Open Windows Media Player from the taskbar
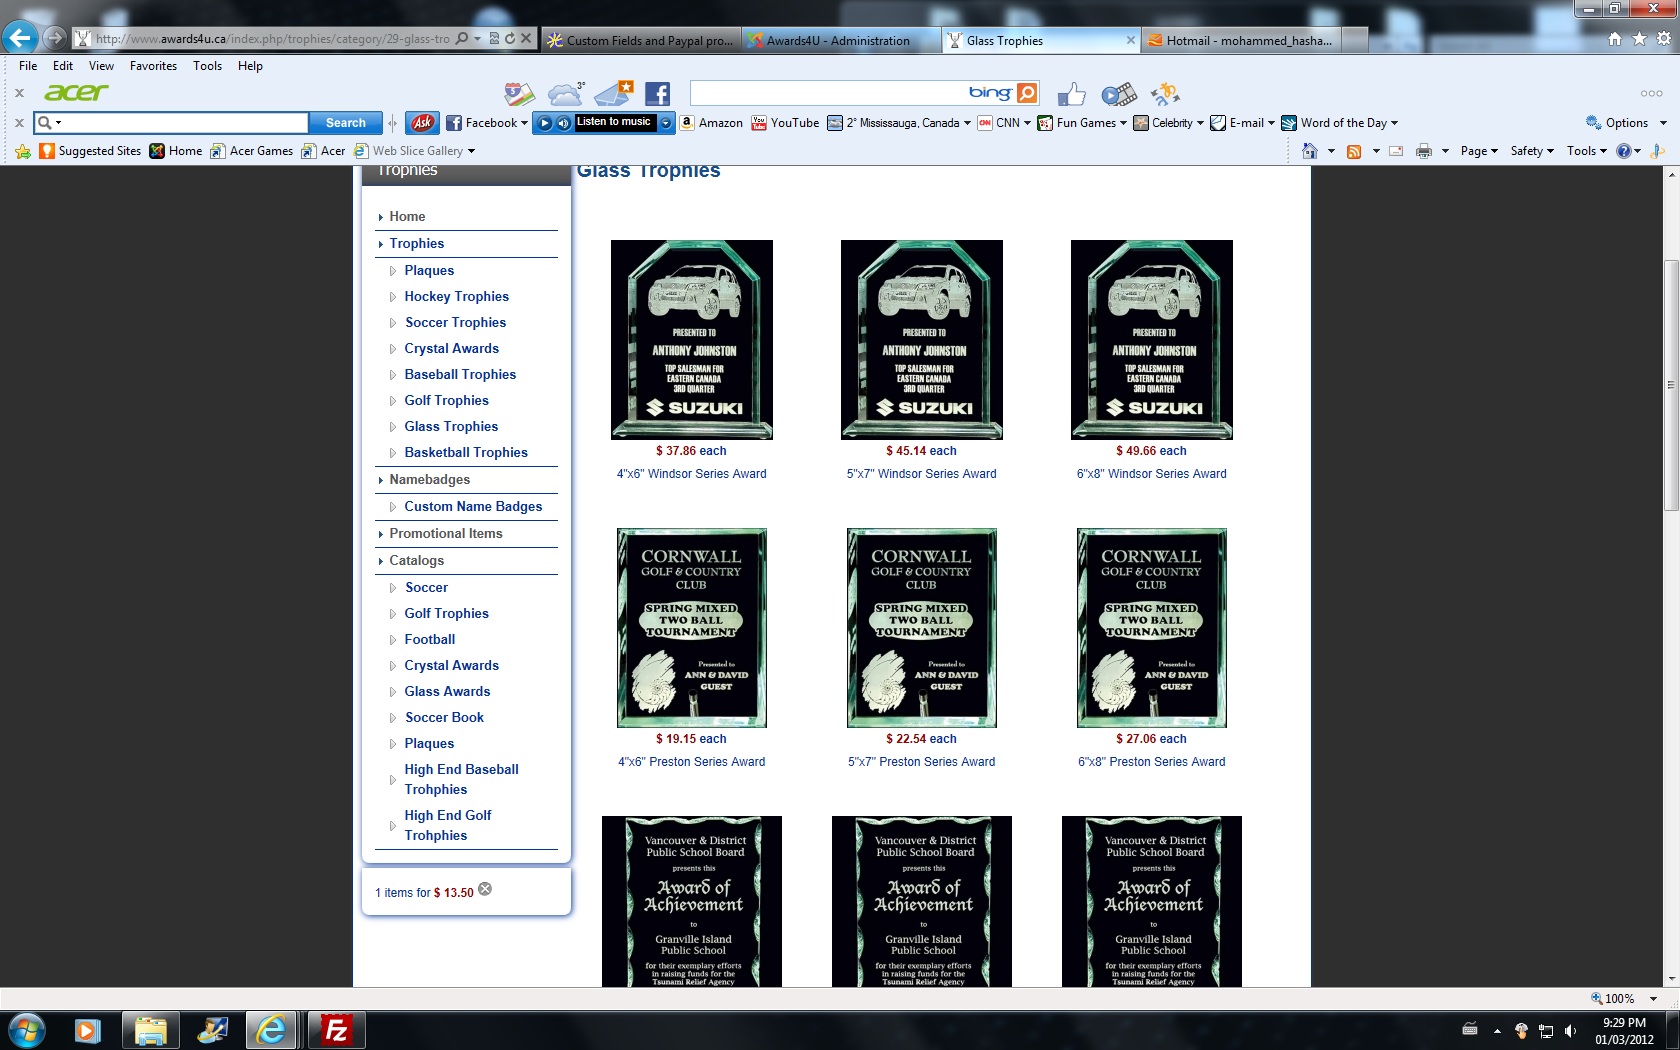 point(88,1030)
